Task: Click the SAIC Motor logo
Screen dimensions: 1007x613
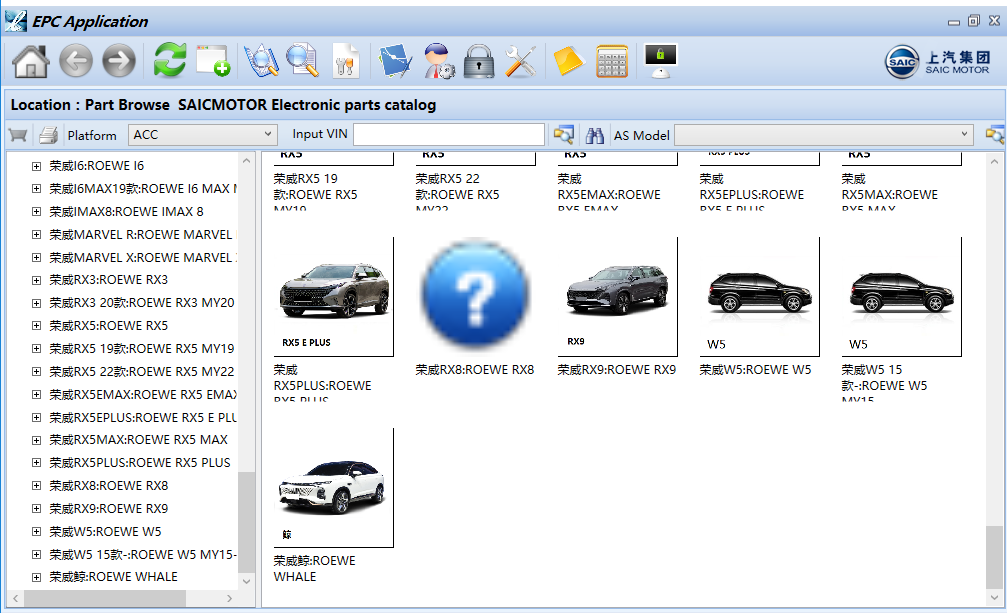Action: coord(937,62)
